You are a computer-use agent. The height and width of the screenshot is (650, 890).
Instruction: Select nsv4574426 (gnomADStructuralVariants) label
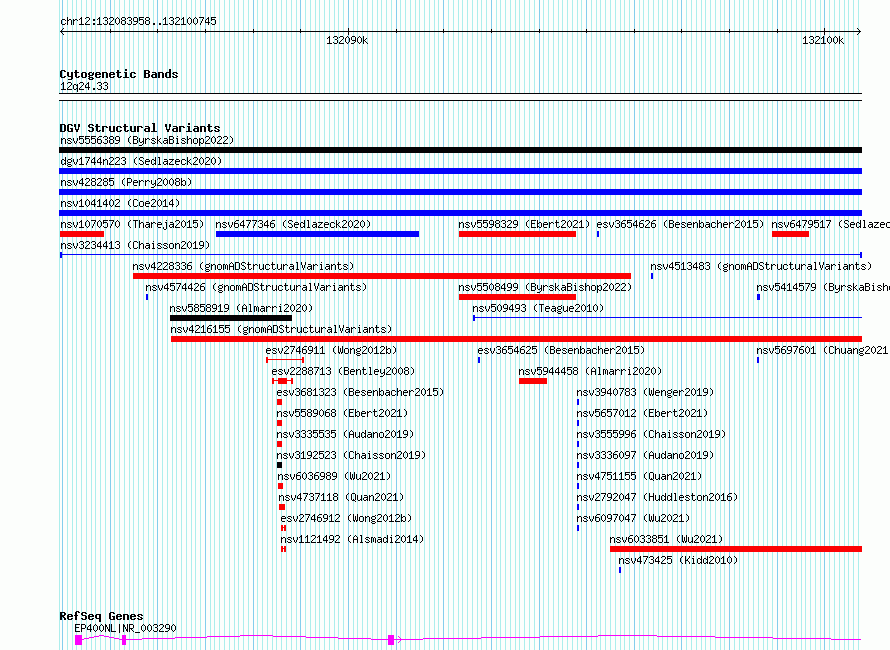click(256, 287)
